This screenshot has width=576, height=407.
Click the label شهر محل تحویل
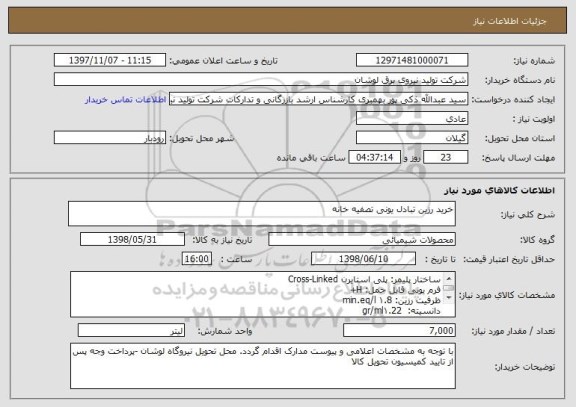coord(202,138)
